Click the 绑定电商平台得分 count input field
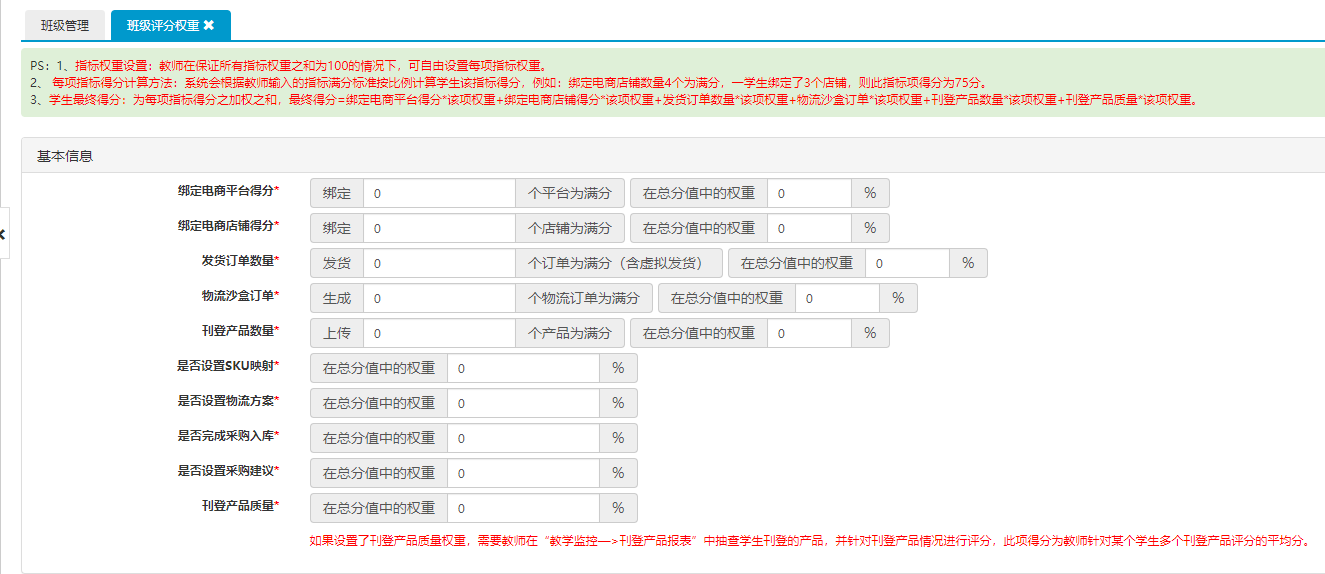This screenshot has width=1325, height=574. pyautogui.click(x=439, y=193)
